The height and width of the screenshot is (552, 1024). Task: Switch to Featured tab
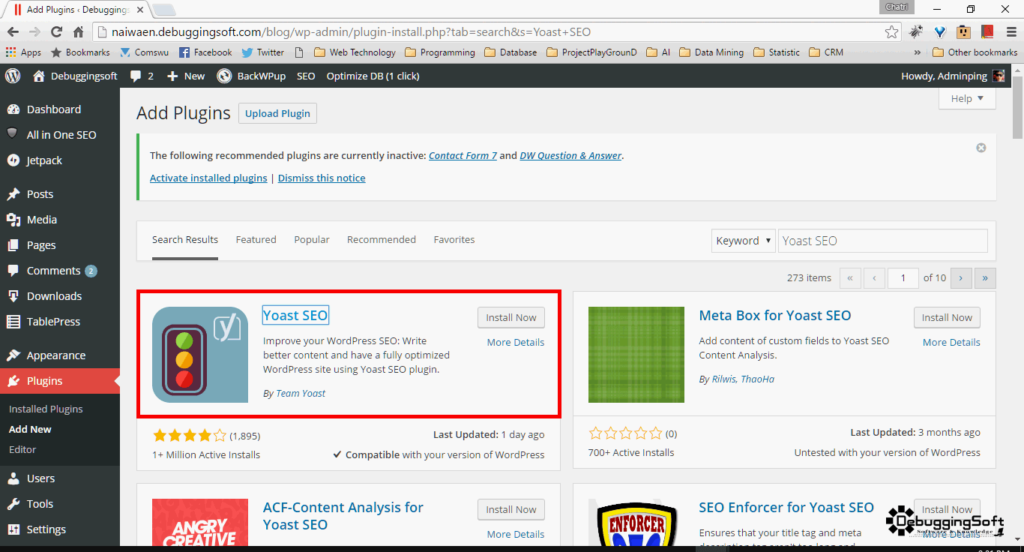(x=256, y=240)
